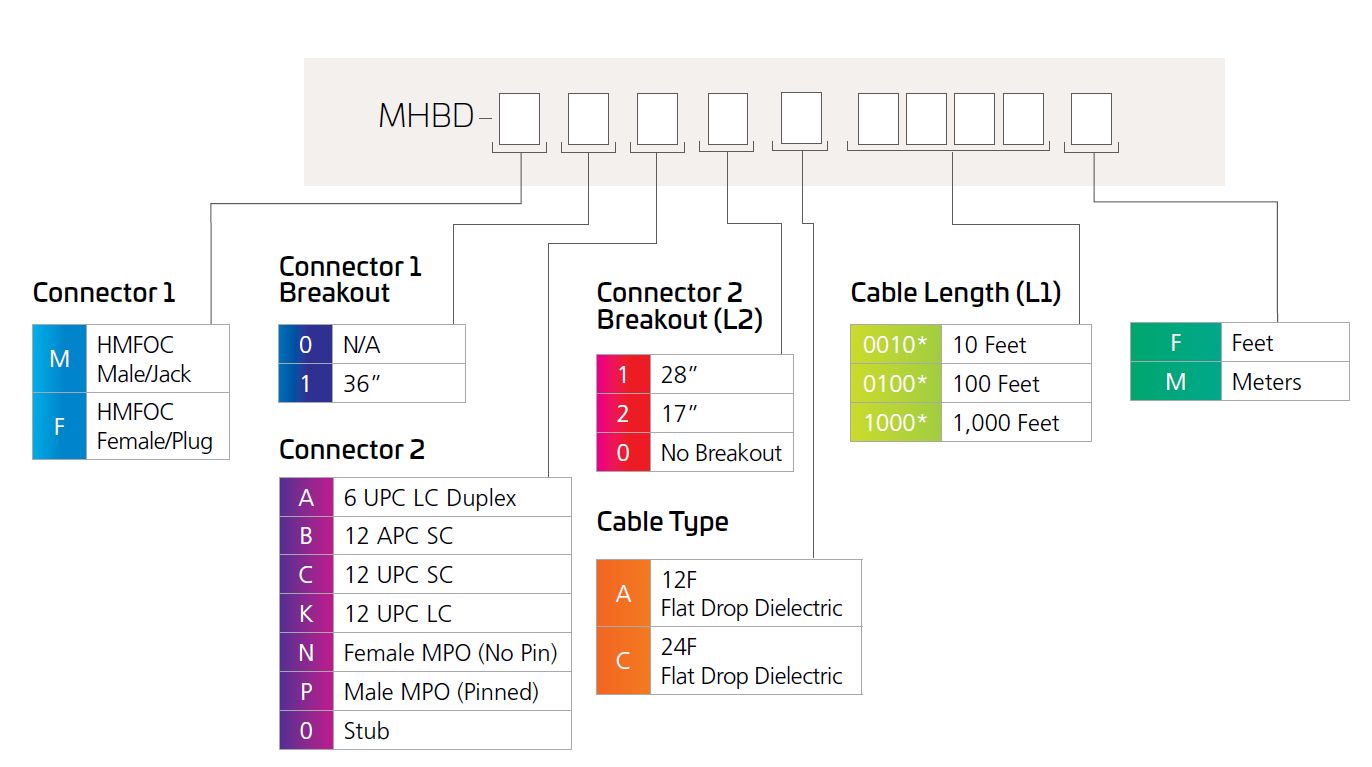Select the teal F Feet unit code
Viewport: 1372px width, 767px height.
coord(1176,343)
